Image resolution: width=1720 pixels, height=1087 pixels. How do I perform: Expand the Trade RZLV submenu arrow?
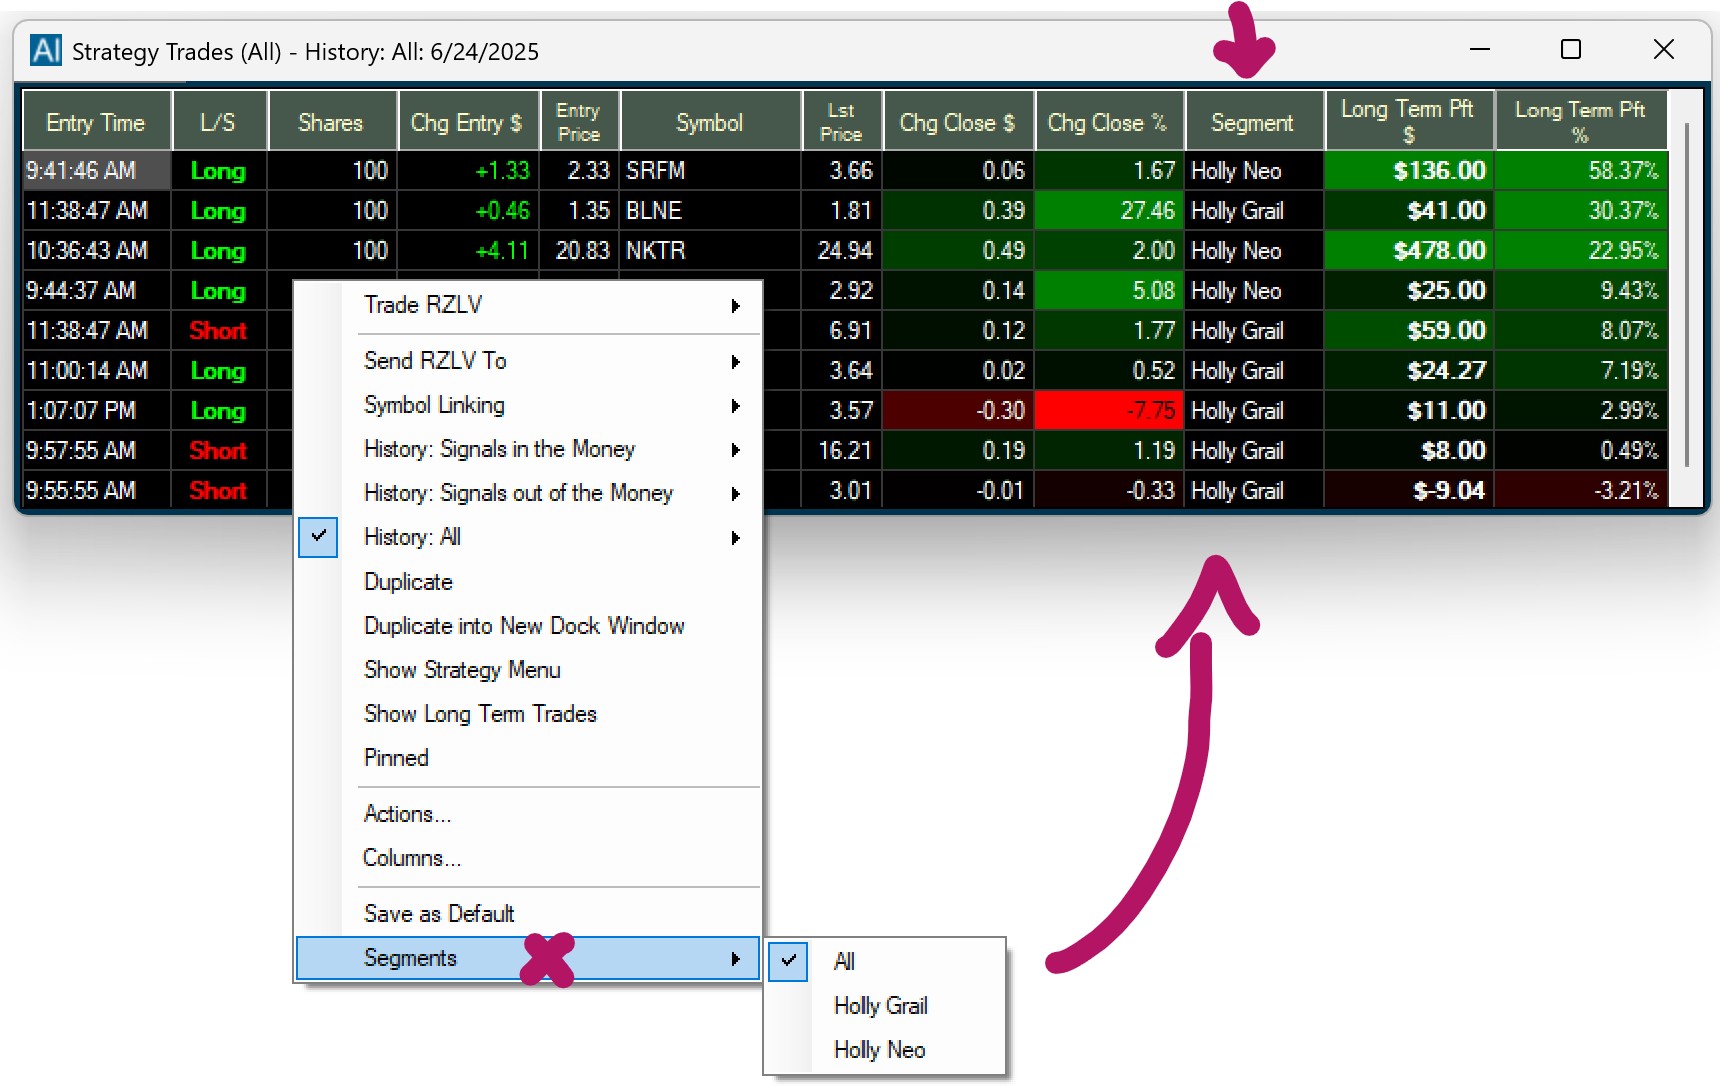coord(736,305)
